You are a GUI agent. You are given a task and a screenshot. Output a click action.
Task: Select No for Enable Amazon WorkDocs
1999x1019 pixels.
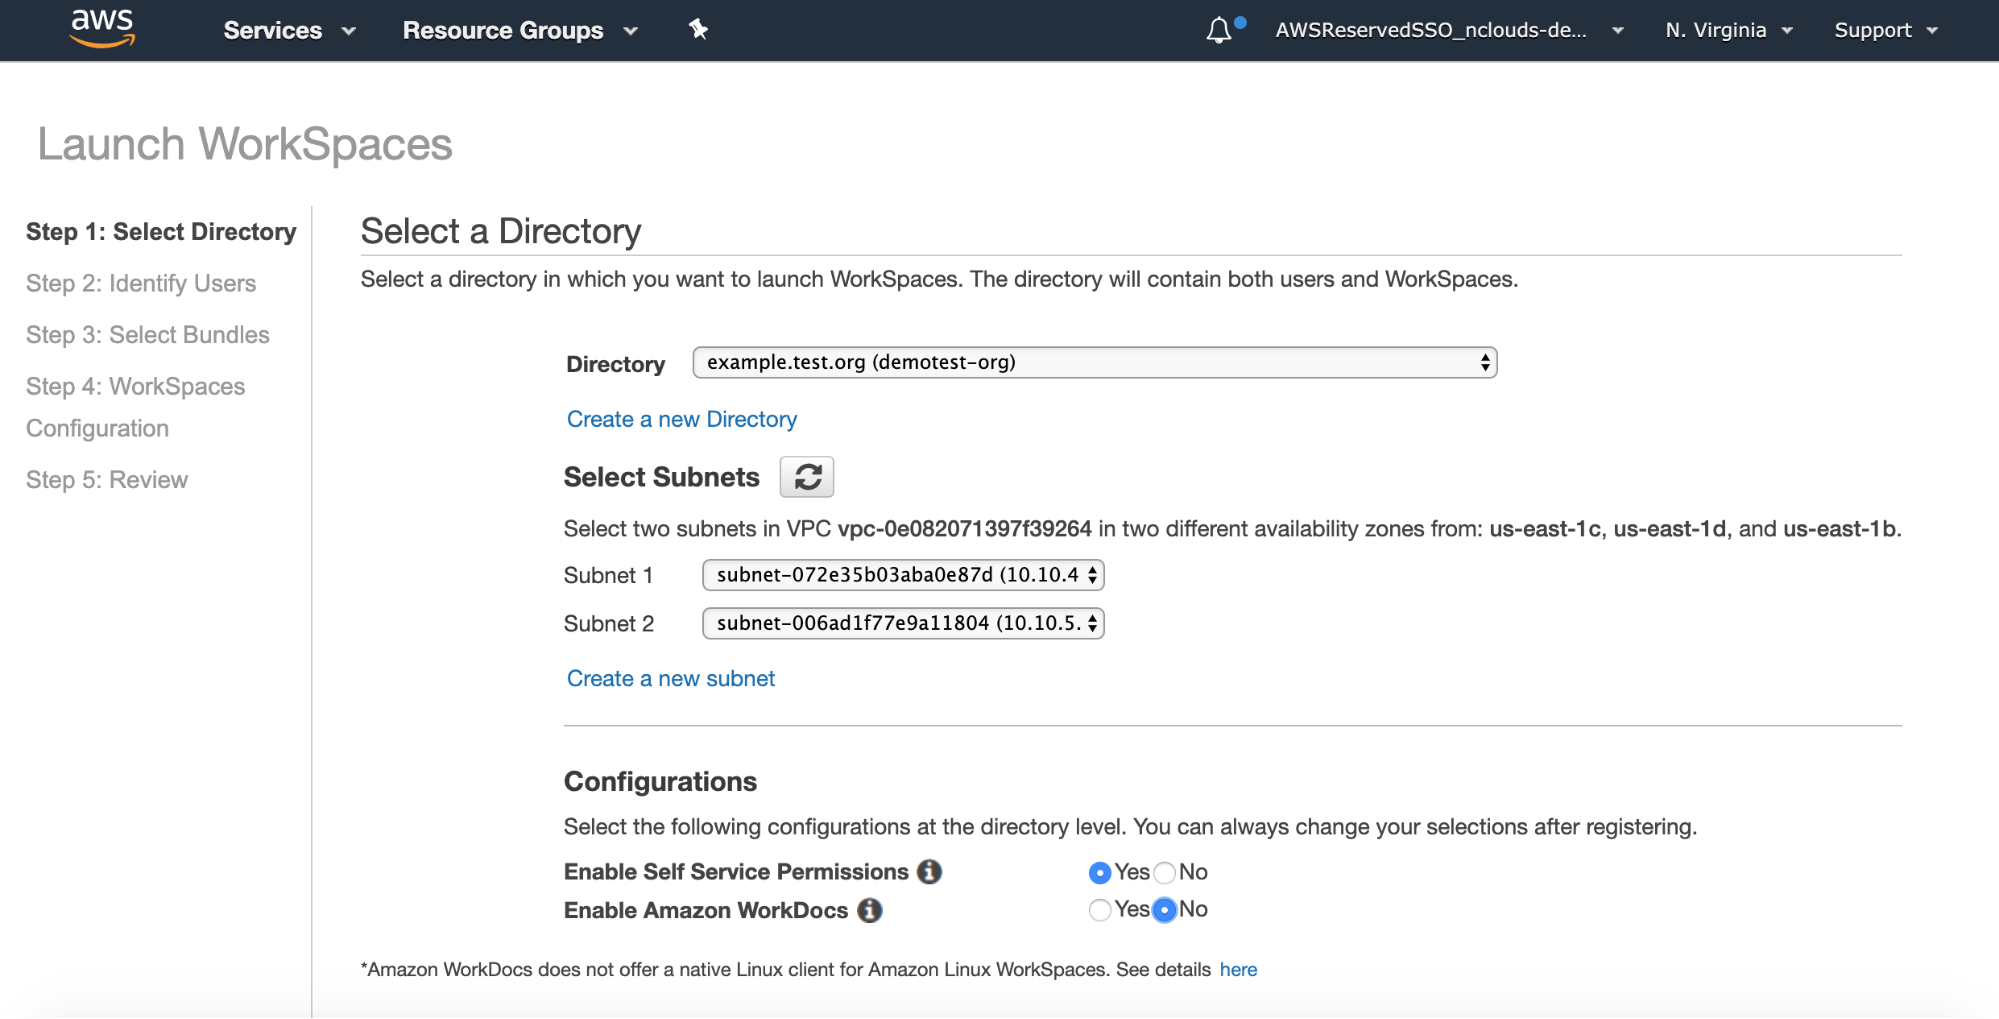click(1164, 910)
